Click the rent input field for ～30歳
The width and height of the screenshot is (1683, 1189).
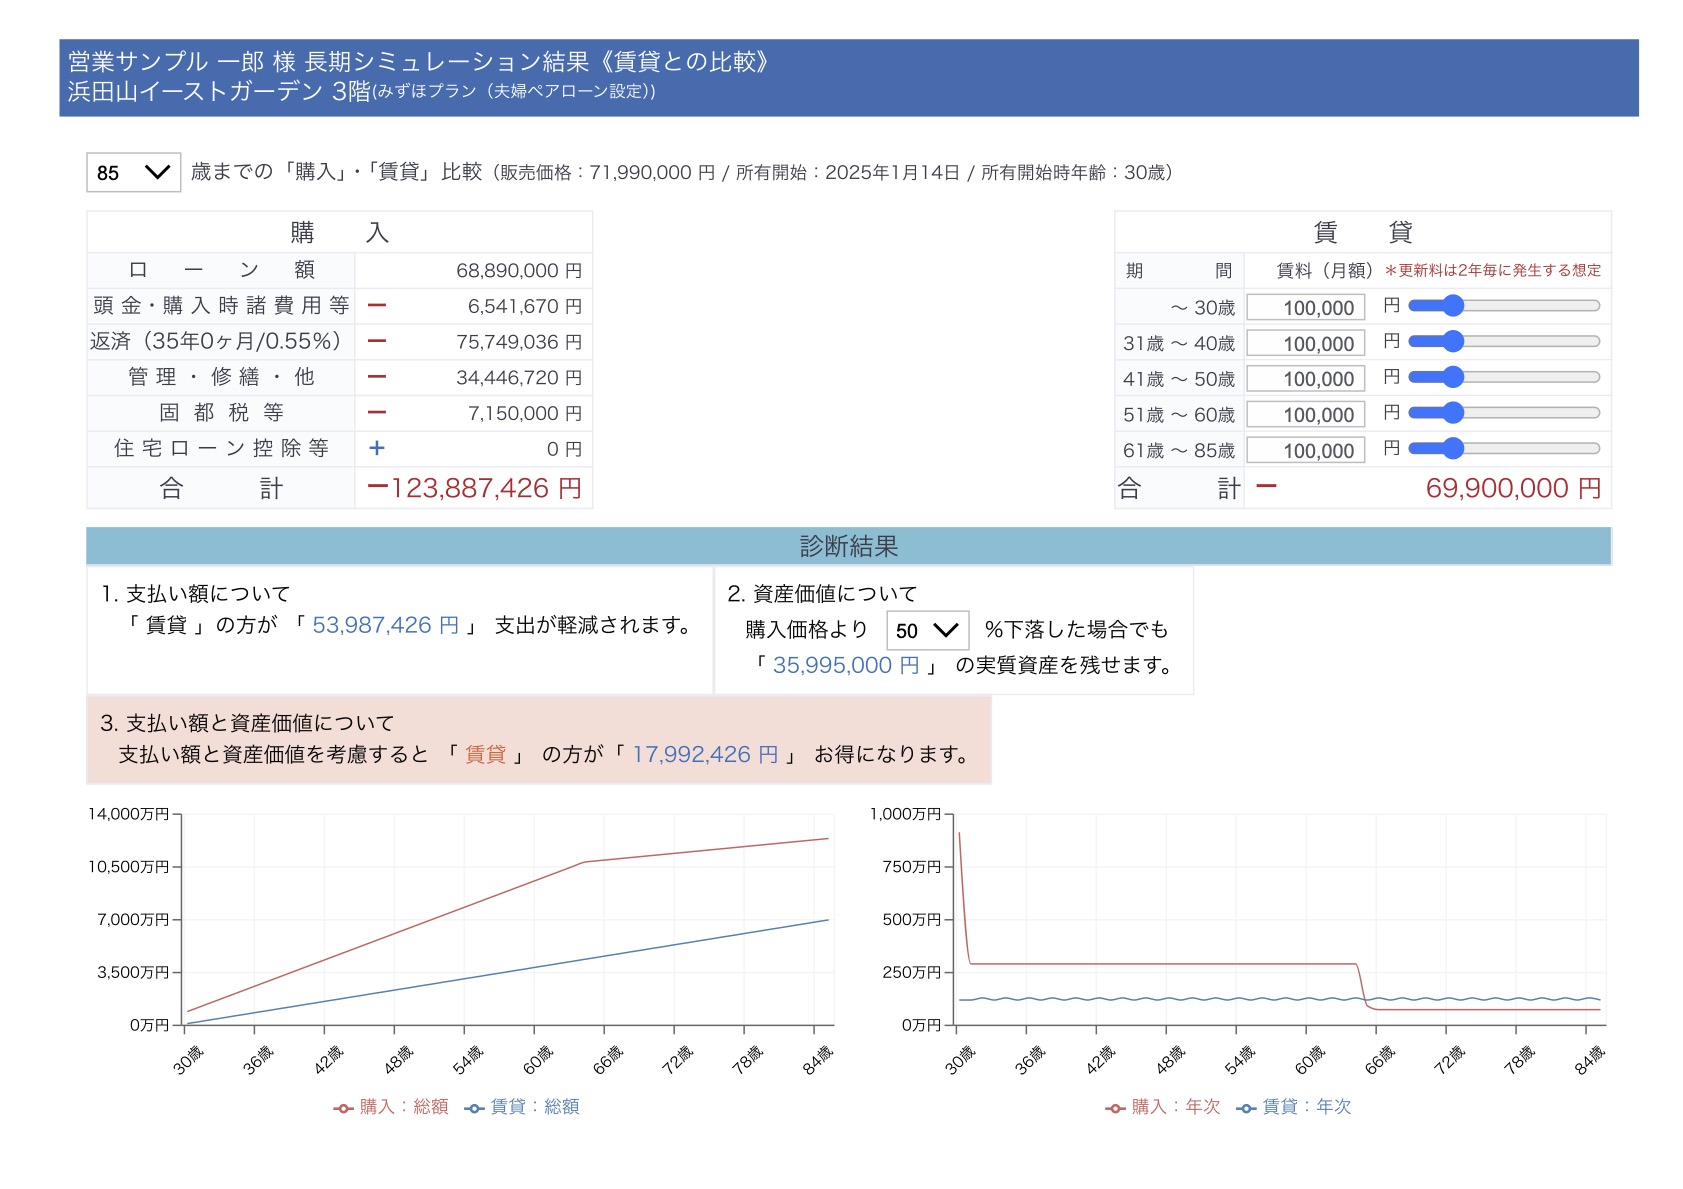click(x=1305, y=307)
